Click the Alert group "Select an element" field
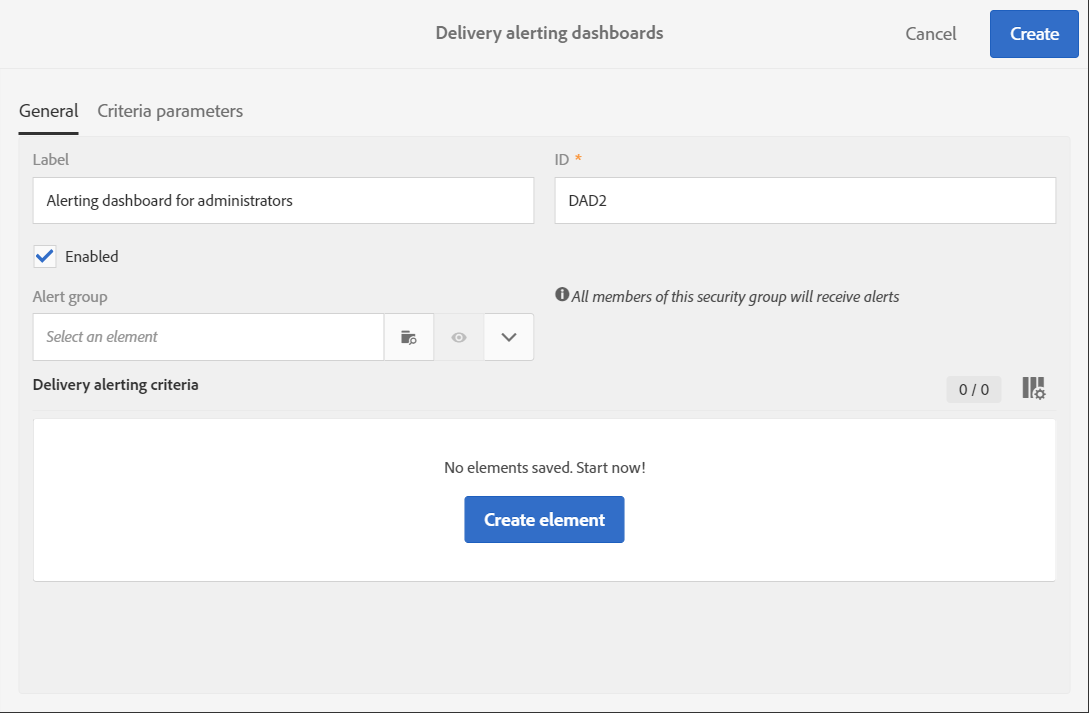 [208, 337]
